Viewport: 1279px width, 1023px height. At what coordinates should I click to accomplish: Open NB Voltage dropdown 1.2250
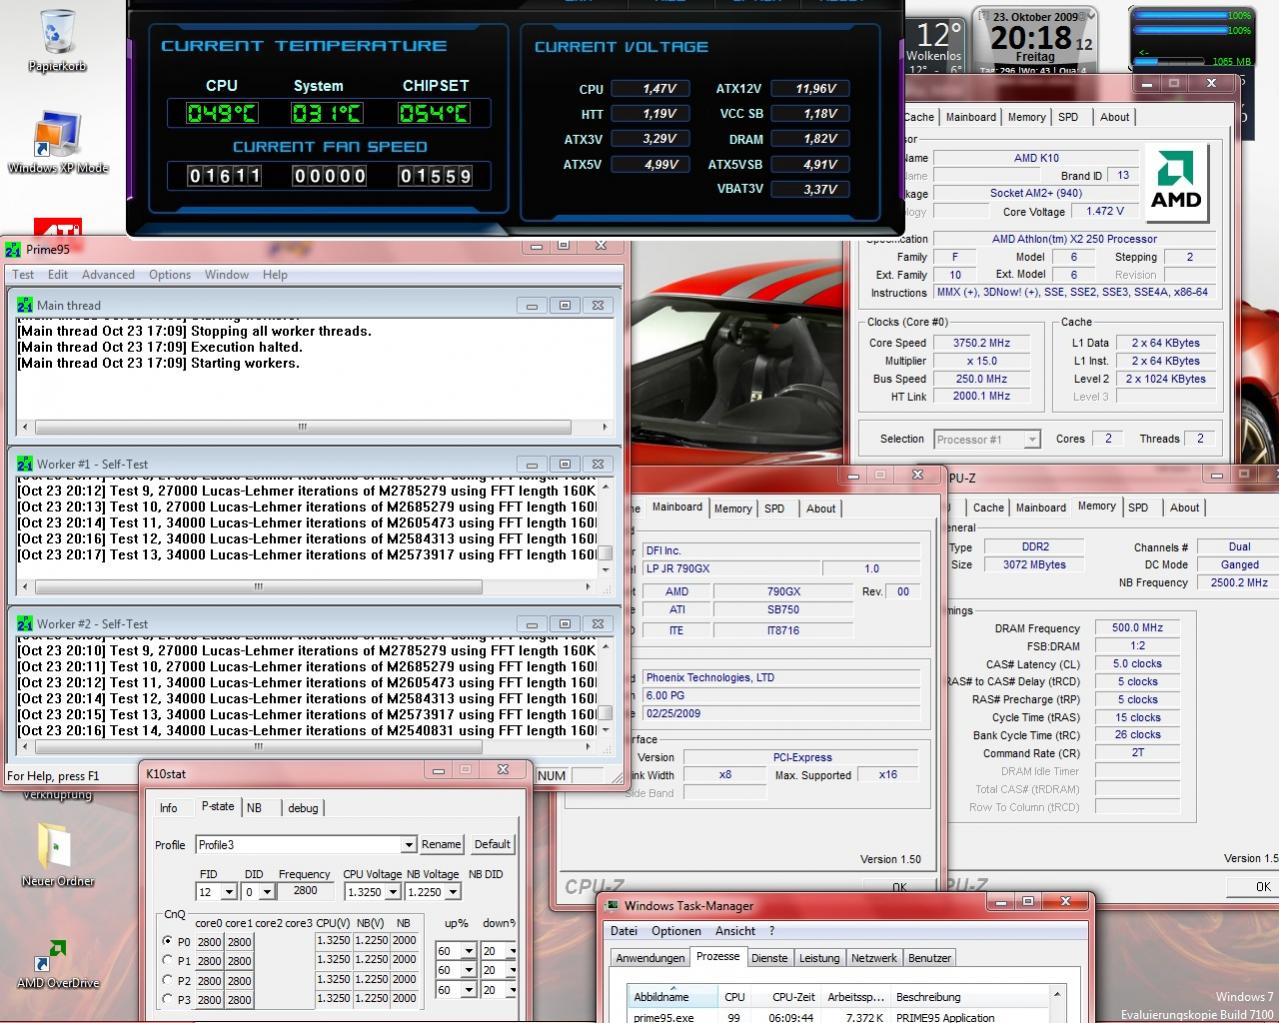[453, 892]
